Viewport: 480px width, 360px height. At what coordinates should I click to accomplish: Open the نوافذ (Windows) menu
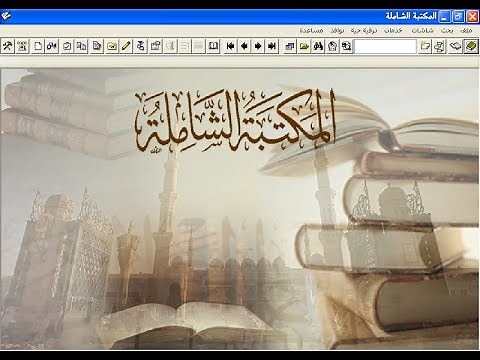(x=337, y=31)
